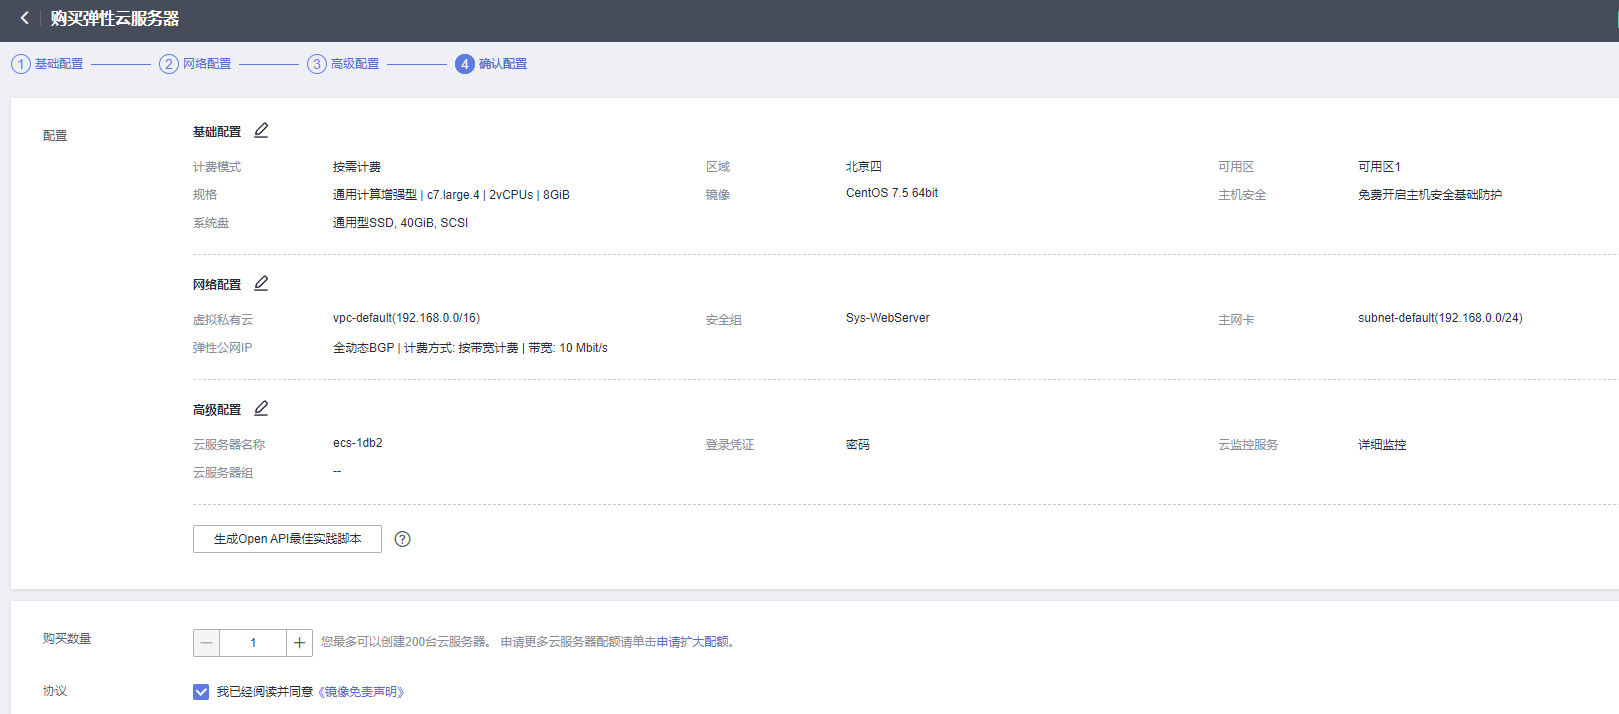Screen dimensions: 1619x714
Task: Jump to step 1 基础配置
Action: 47,64
